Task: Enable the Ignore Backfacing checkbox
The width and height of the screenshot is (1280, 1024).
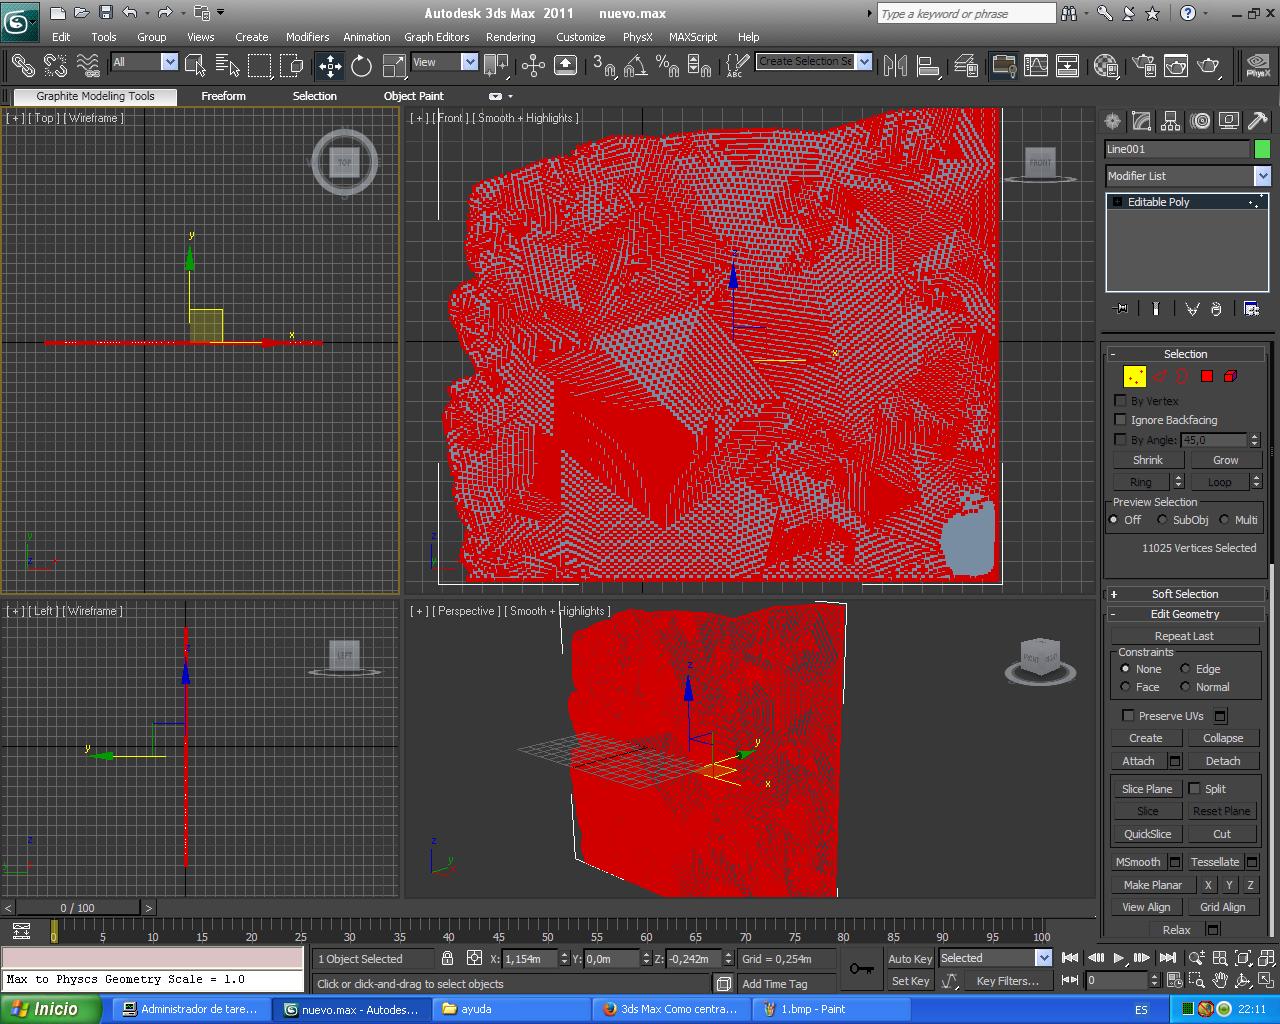Action: (1120, 420)
